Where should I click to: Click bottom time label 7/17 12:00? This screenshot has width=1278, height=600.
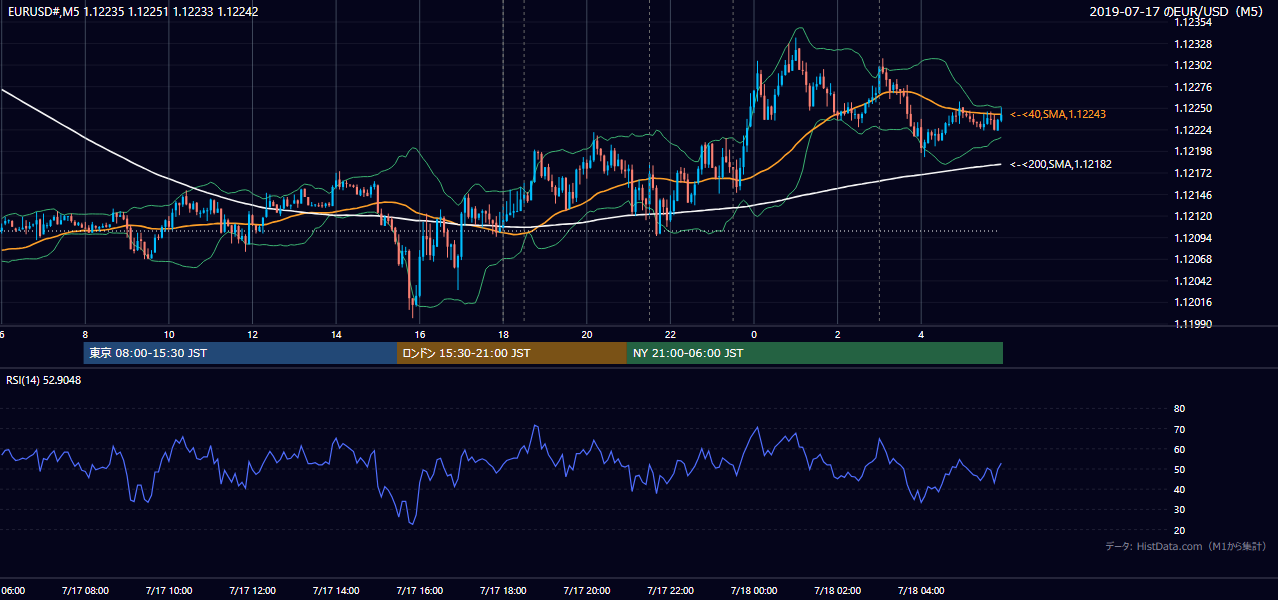click(x=252, y=591)
